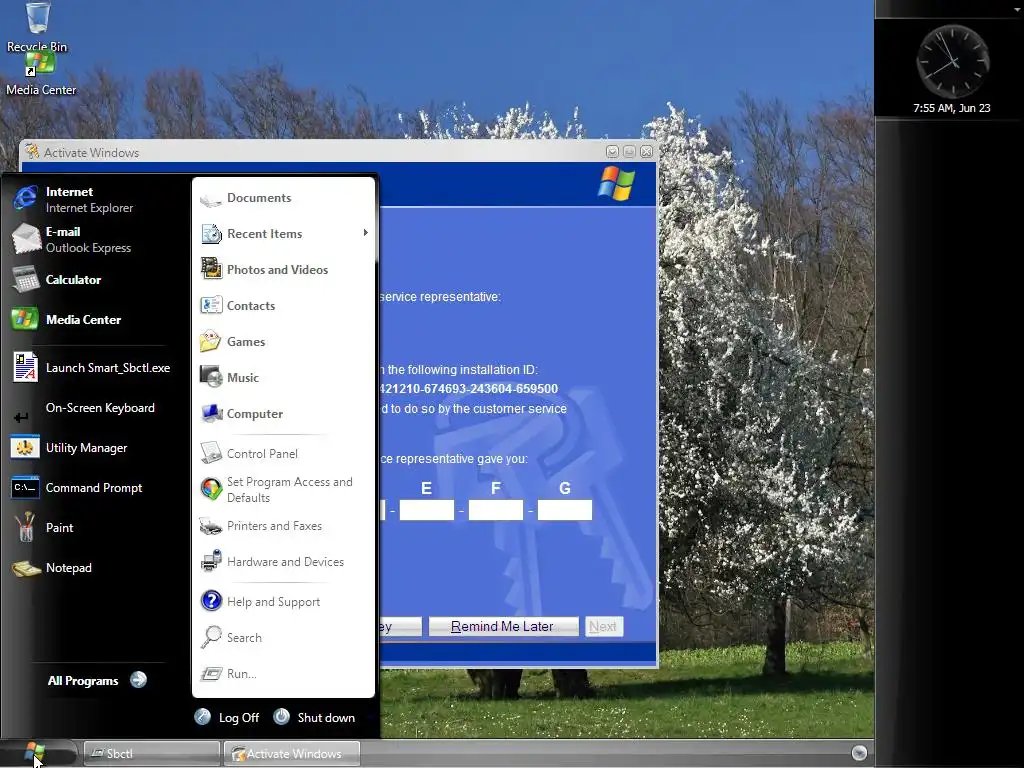The image size is (1024, 768).
Task: Open On-Screen Keyboard
Action: [x=100, y=408]
